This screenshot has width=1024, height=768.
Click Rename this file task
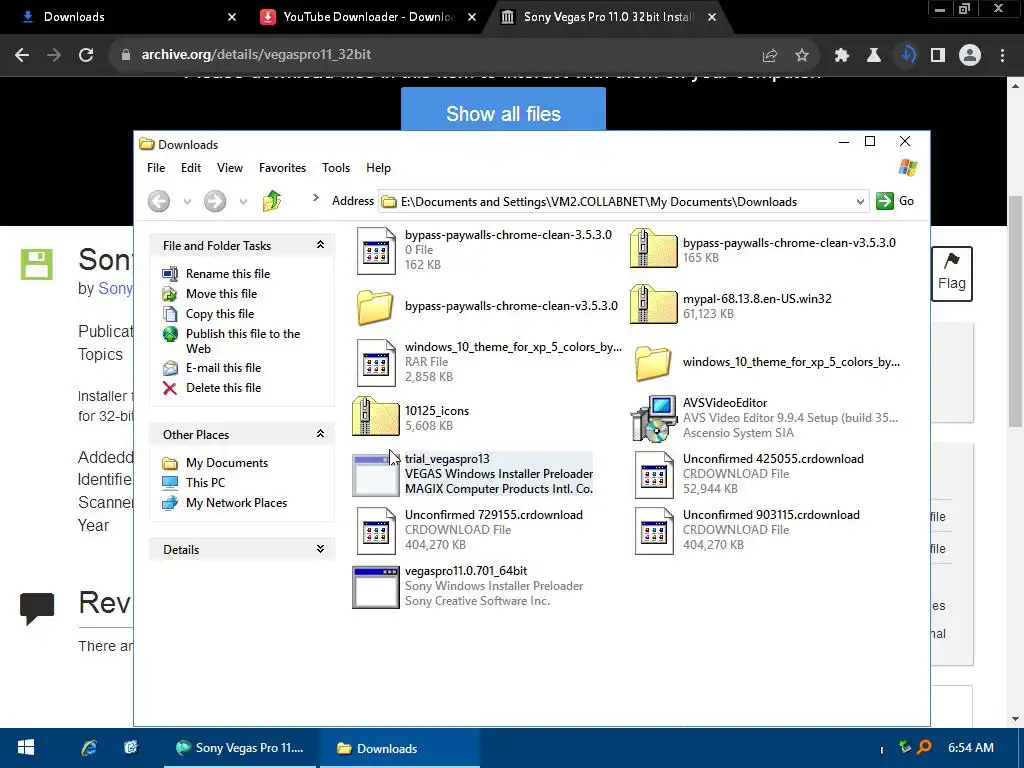(x=228, y=274)
